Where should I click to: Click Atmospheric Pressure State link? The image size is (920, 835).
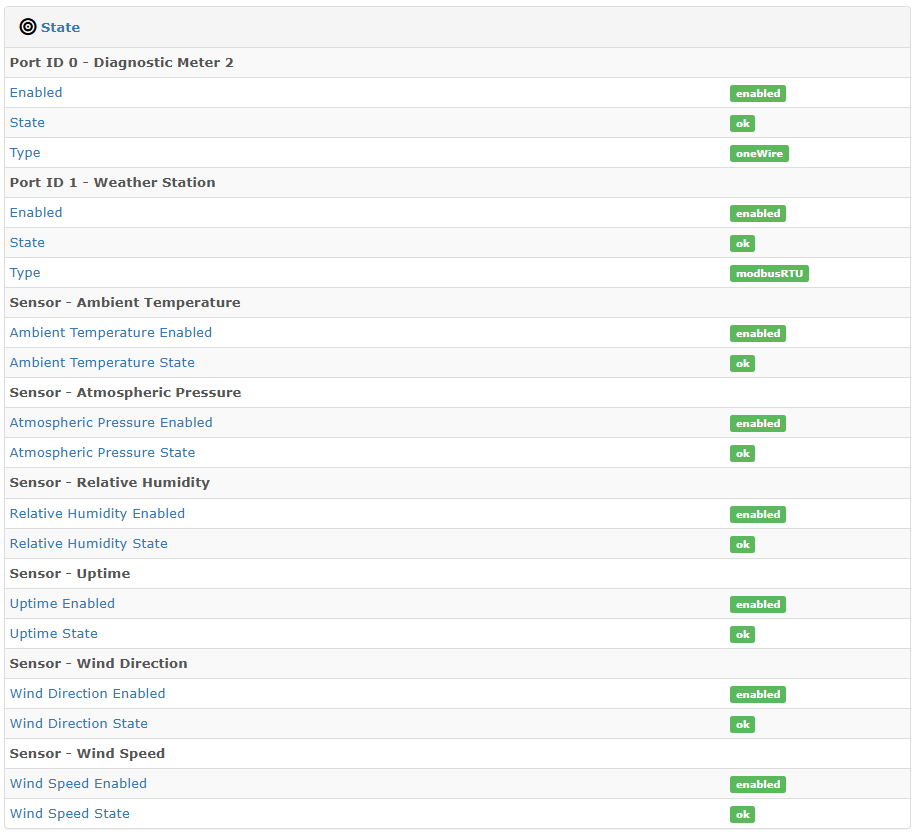(x=102, y=453)
